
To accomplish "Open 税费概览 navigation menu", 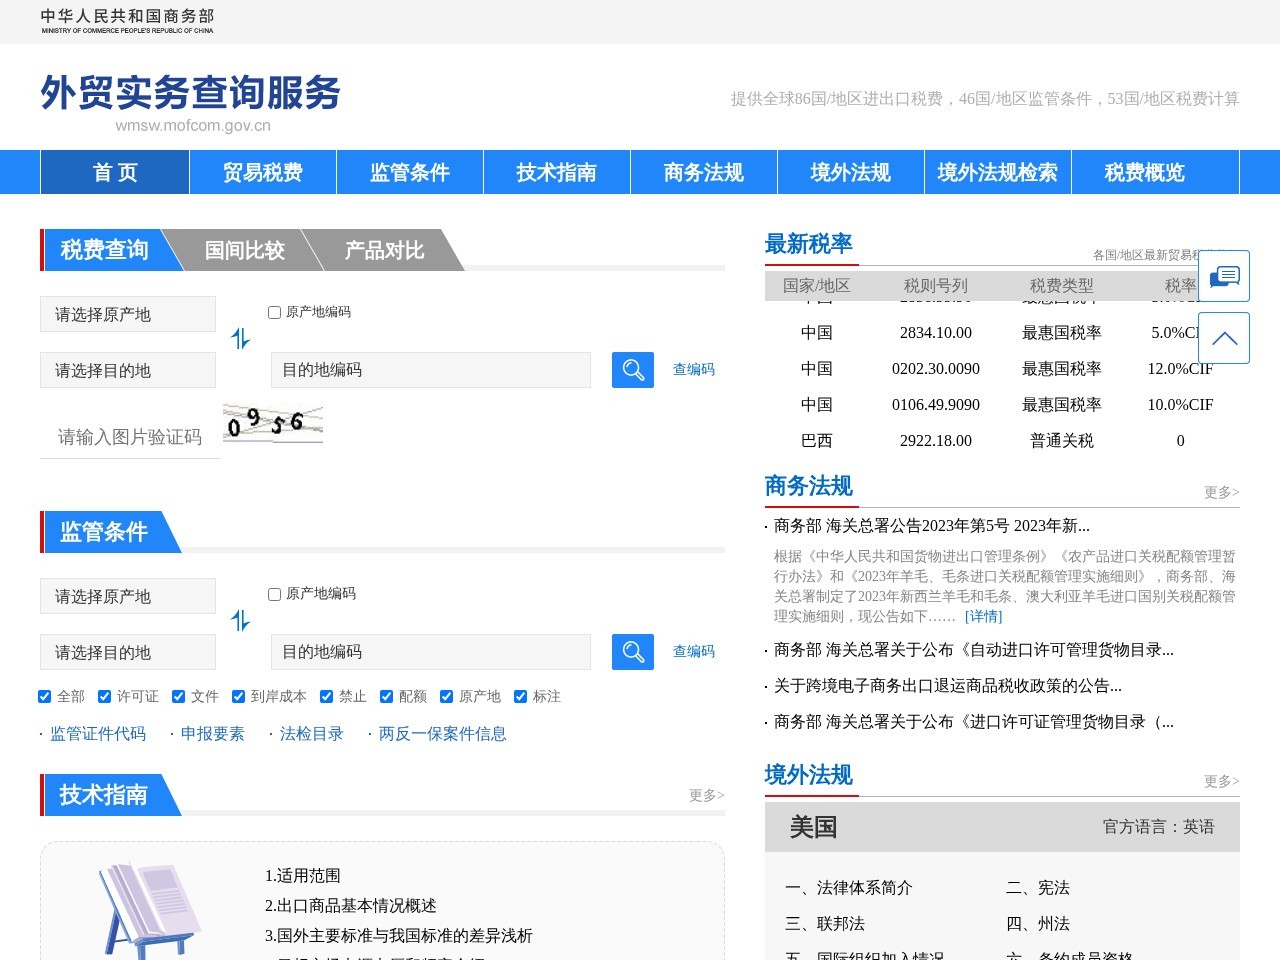I will [x=1145, y=172].
